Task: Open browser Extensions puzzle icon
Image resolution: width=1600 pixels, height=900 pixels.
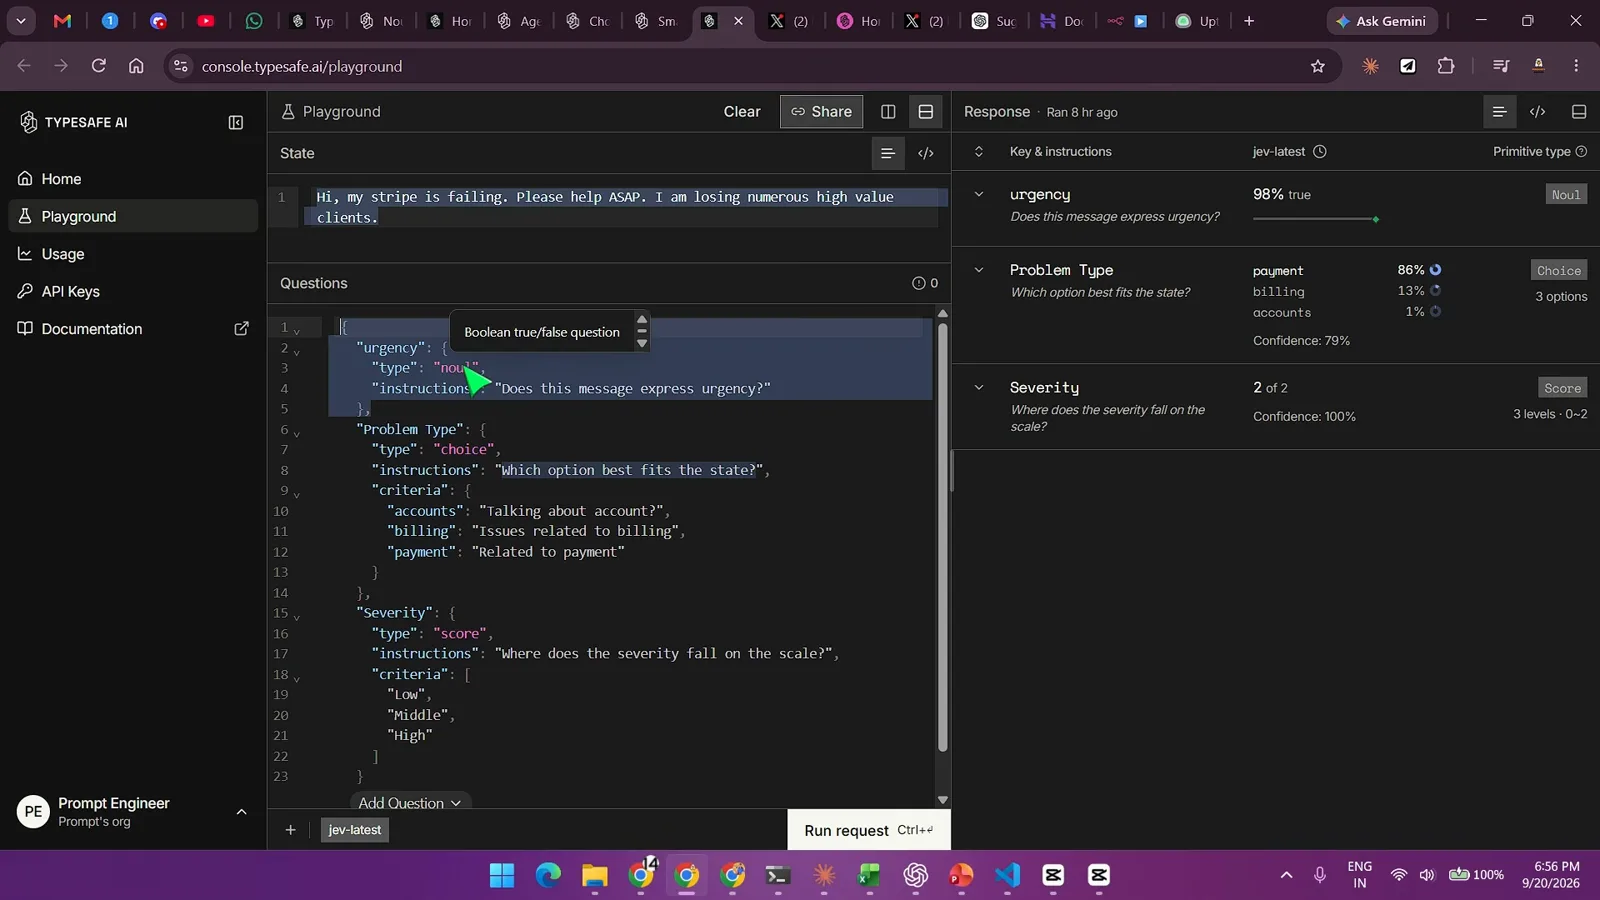Action: pos(1446,66)
